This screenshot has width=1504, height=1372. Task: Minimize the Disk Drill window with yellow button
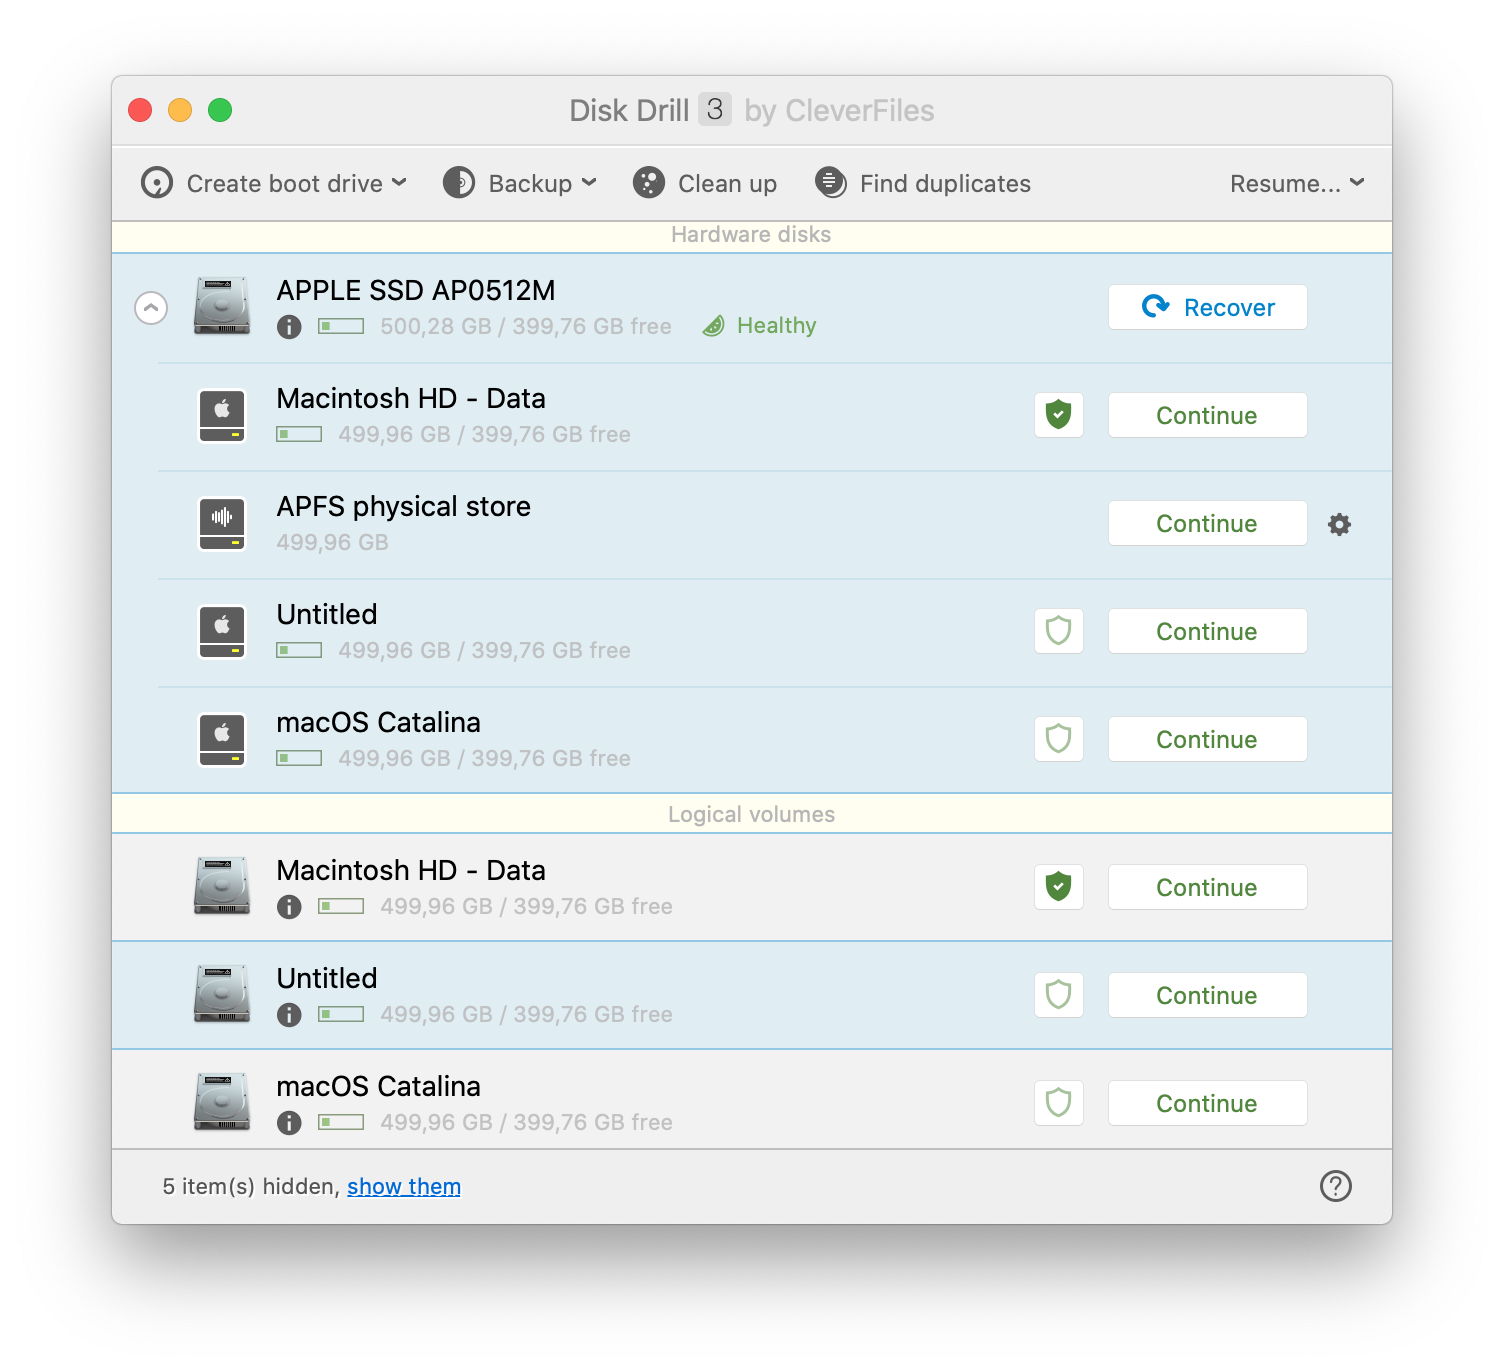[x=180, y=110]
